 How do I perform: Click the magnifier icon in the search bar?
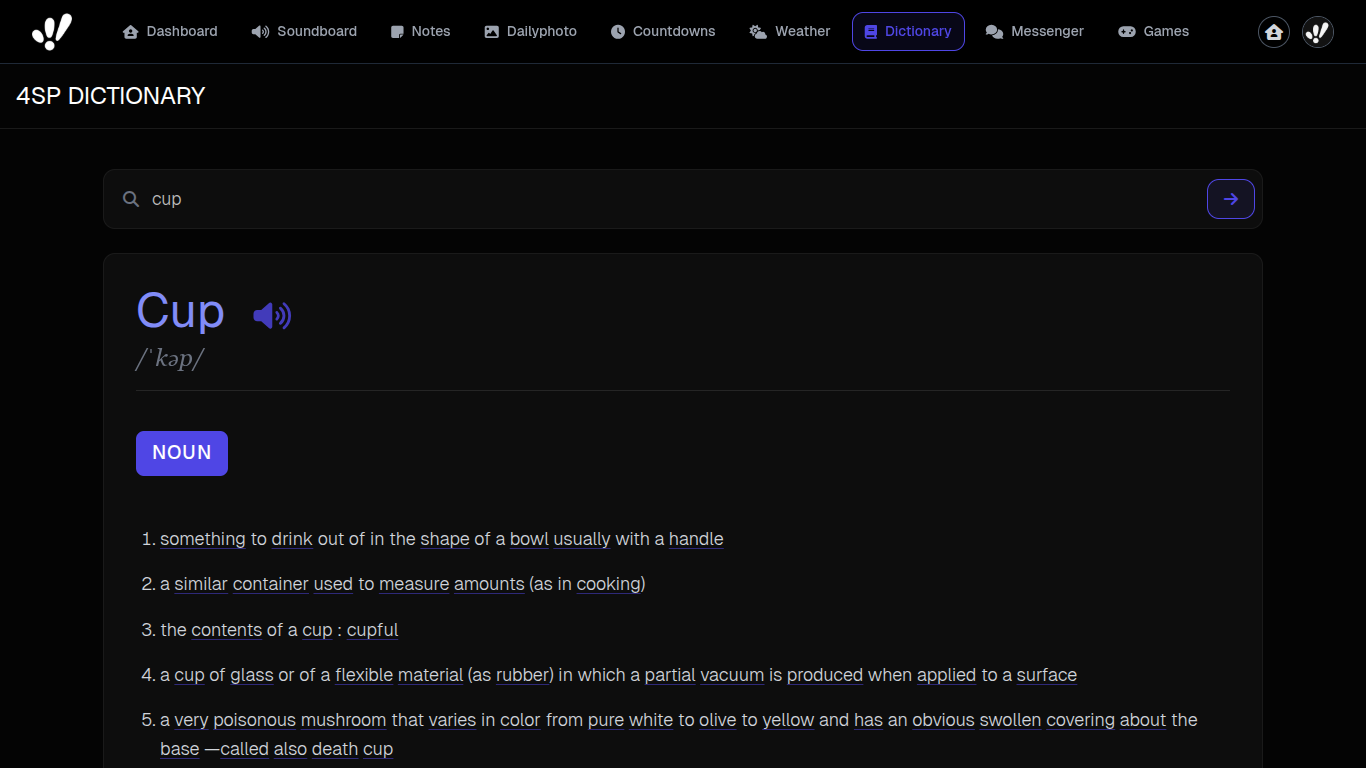tap(131, 199)
